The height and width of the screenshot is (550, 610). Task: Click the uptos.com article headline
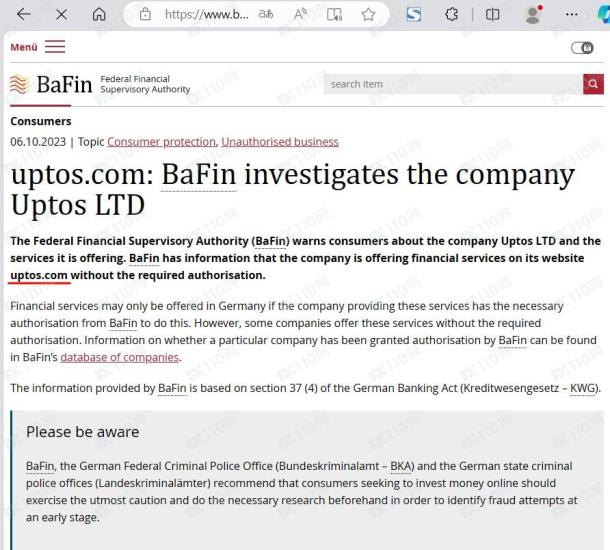[293, 189]
